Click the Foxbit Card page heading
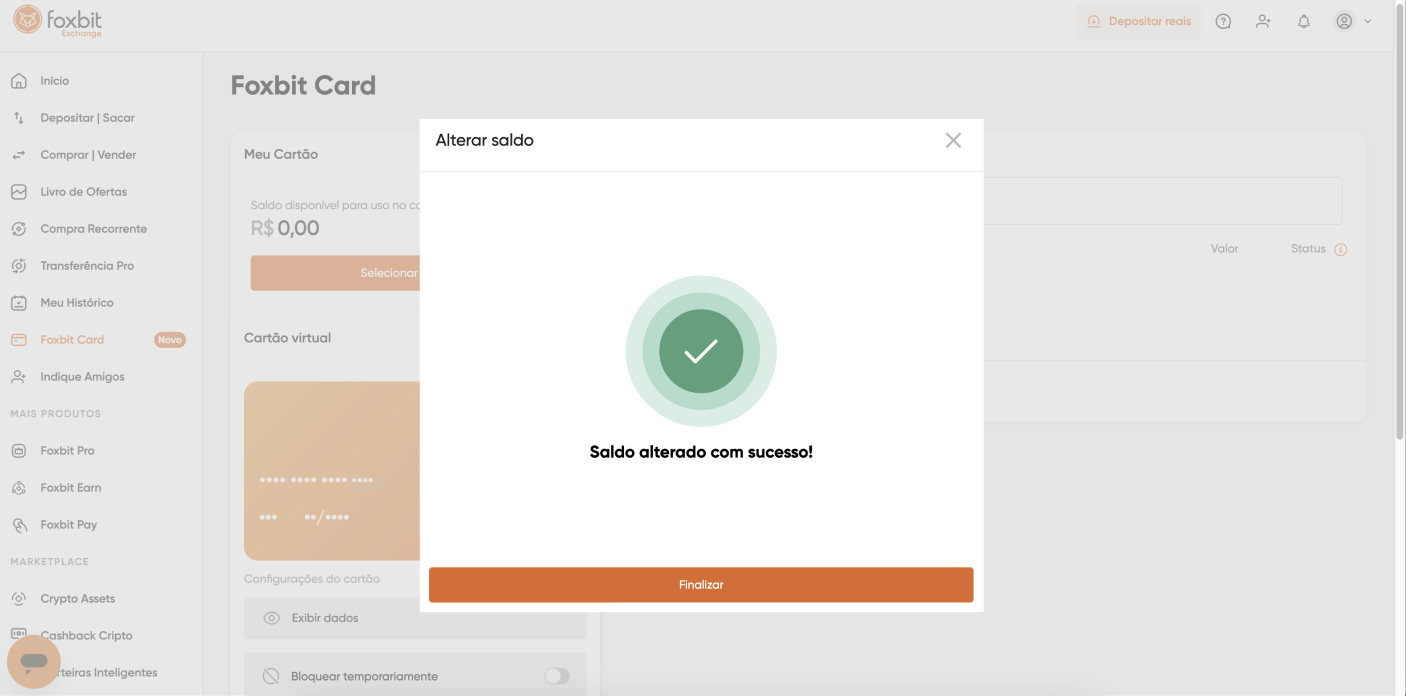This screenshot has width=1406, height=696. click(x=303, y=86)
